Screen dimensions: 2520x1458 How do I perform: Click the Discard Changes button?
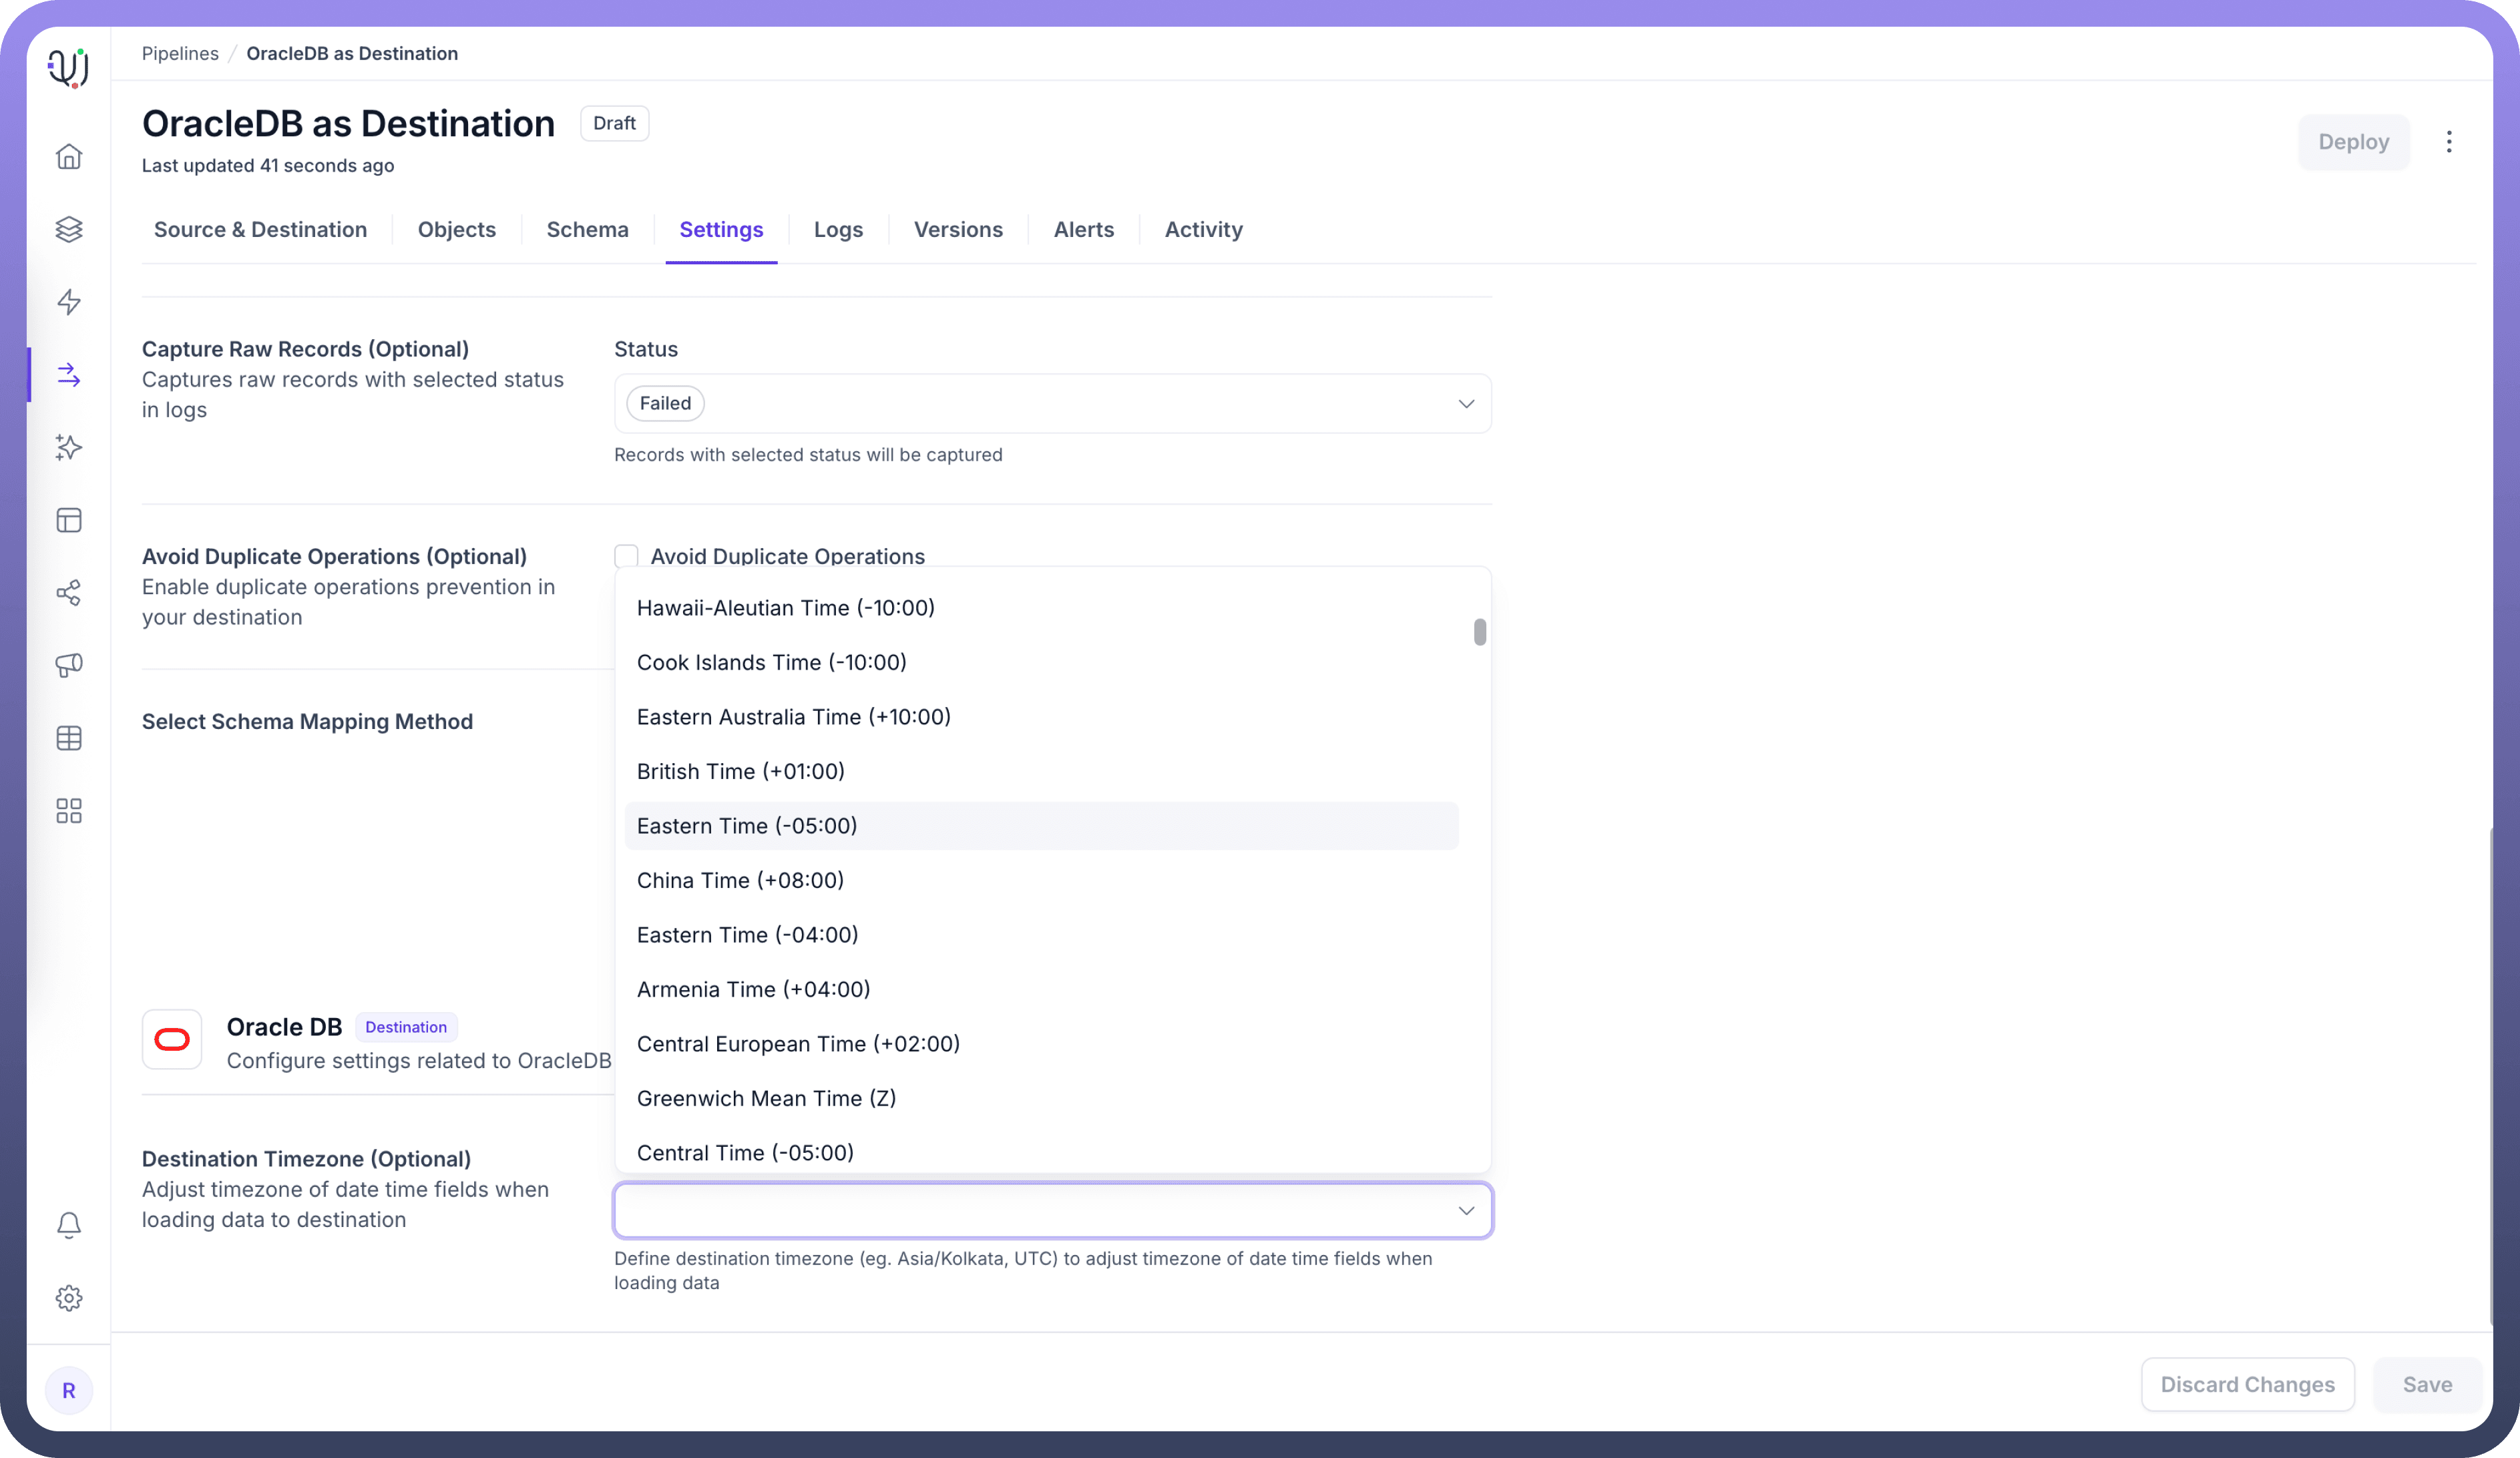[x=2247, y=1384]
